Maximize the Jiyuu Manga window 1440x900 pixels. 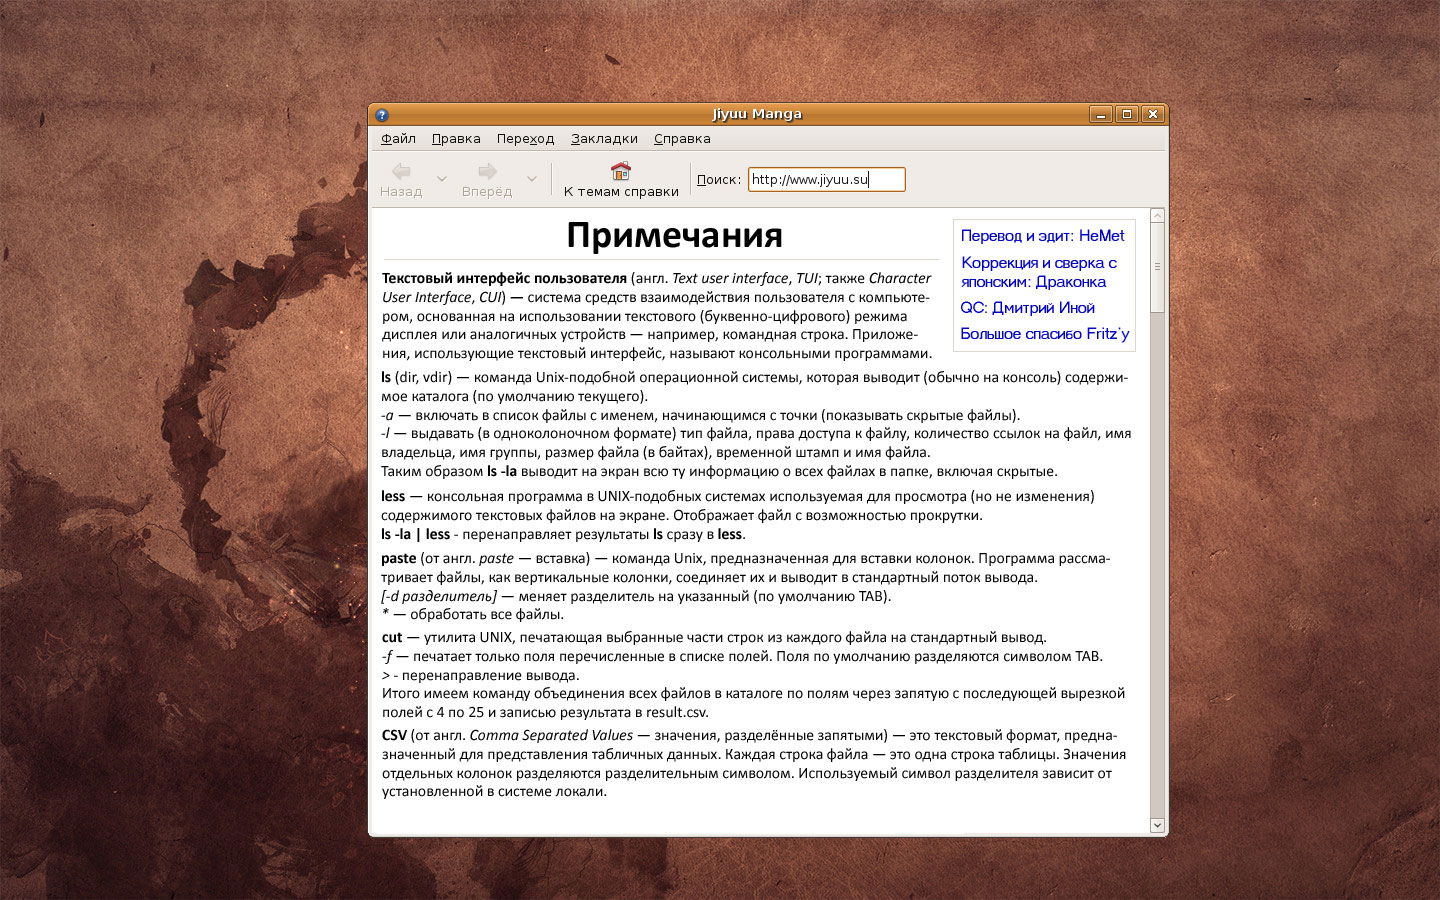tap(1127, 114)
